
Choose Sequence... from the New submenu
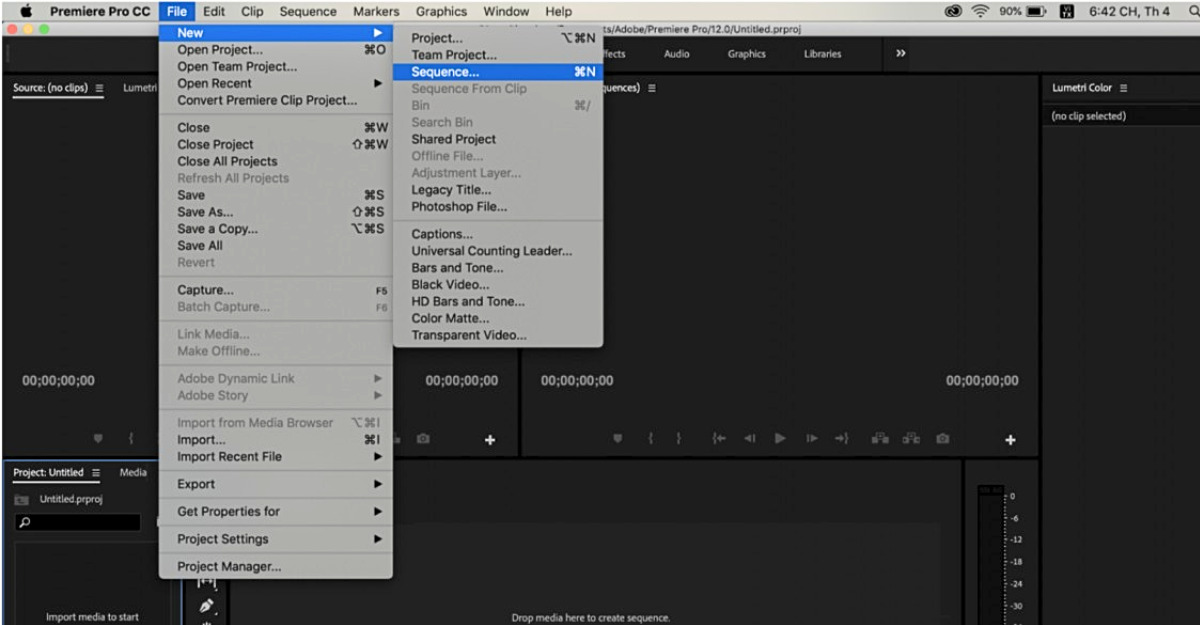(x=498, y=72)
